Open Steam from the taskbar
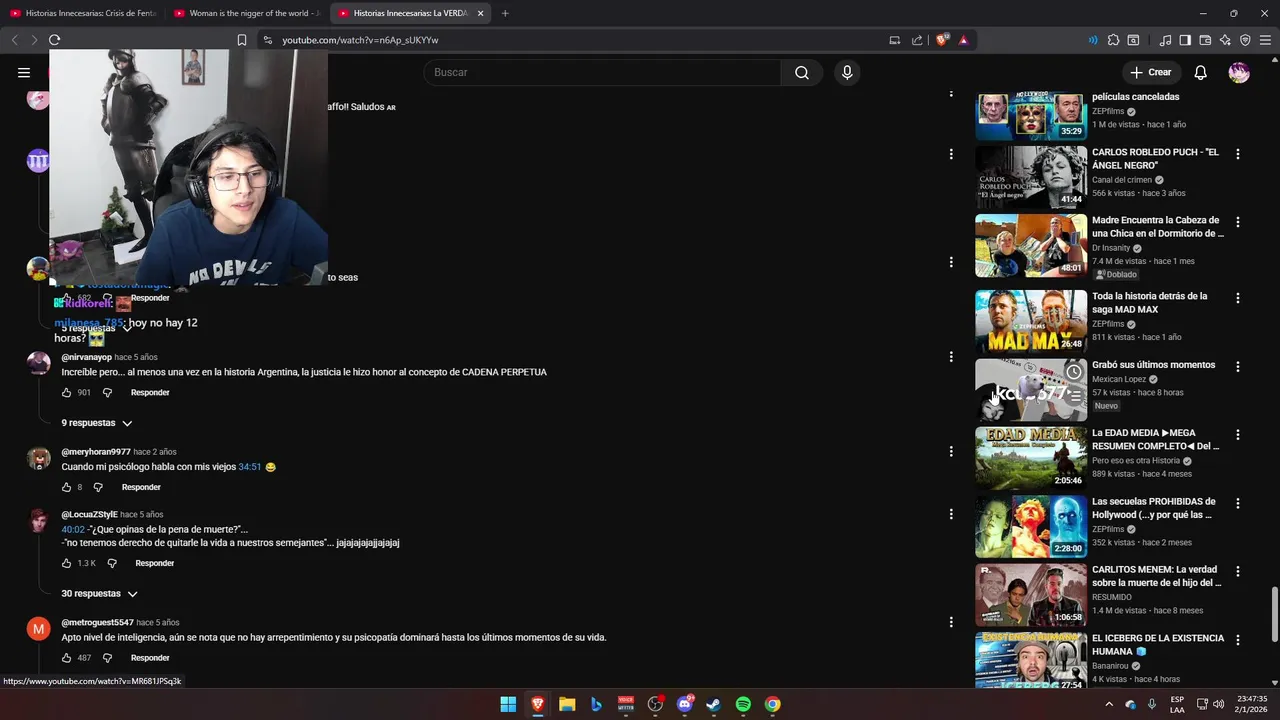The image size is (1280, 720). pos(713,704)
